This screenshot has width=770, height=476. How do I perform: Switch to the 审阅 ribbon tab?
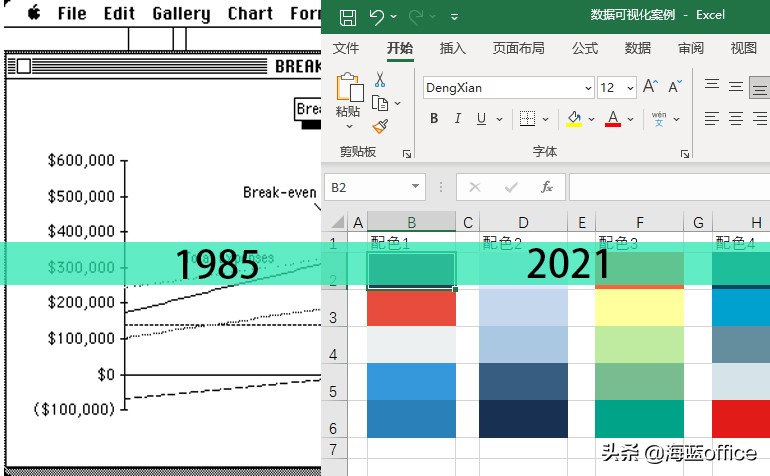click(690, 48)
